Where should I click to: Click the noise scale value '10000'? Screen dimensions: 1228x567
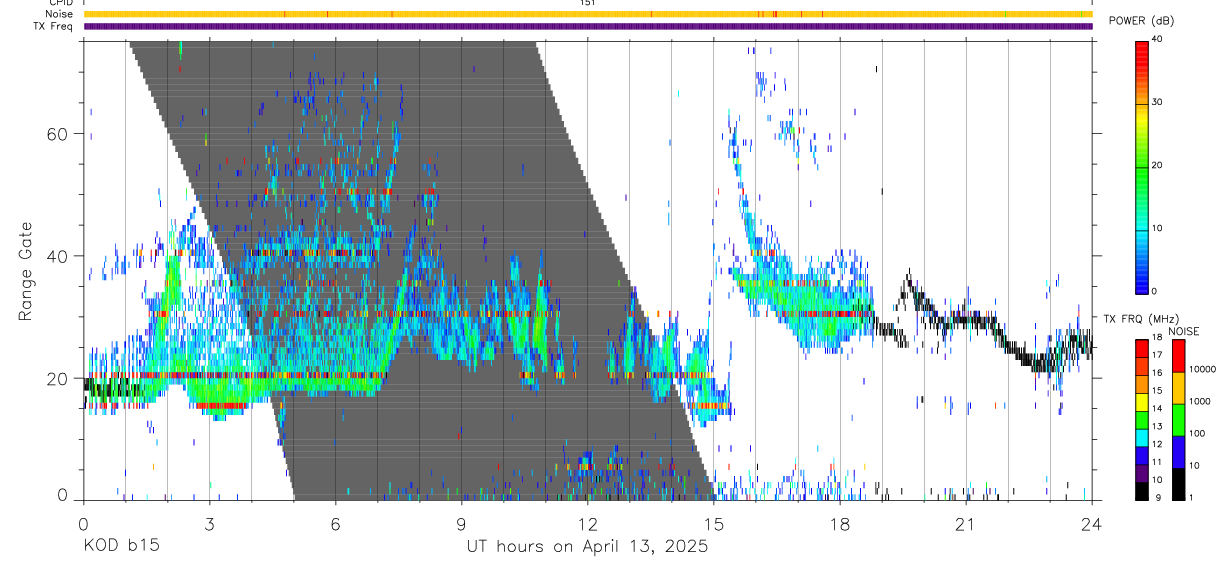[1202, 369]
